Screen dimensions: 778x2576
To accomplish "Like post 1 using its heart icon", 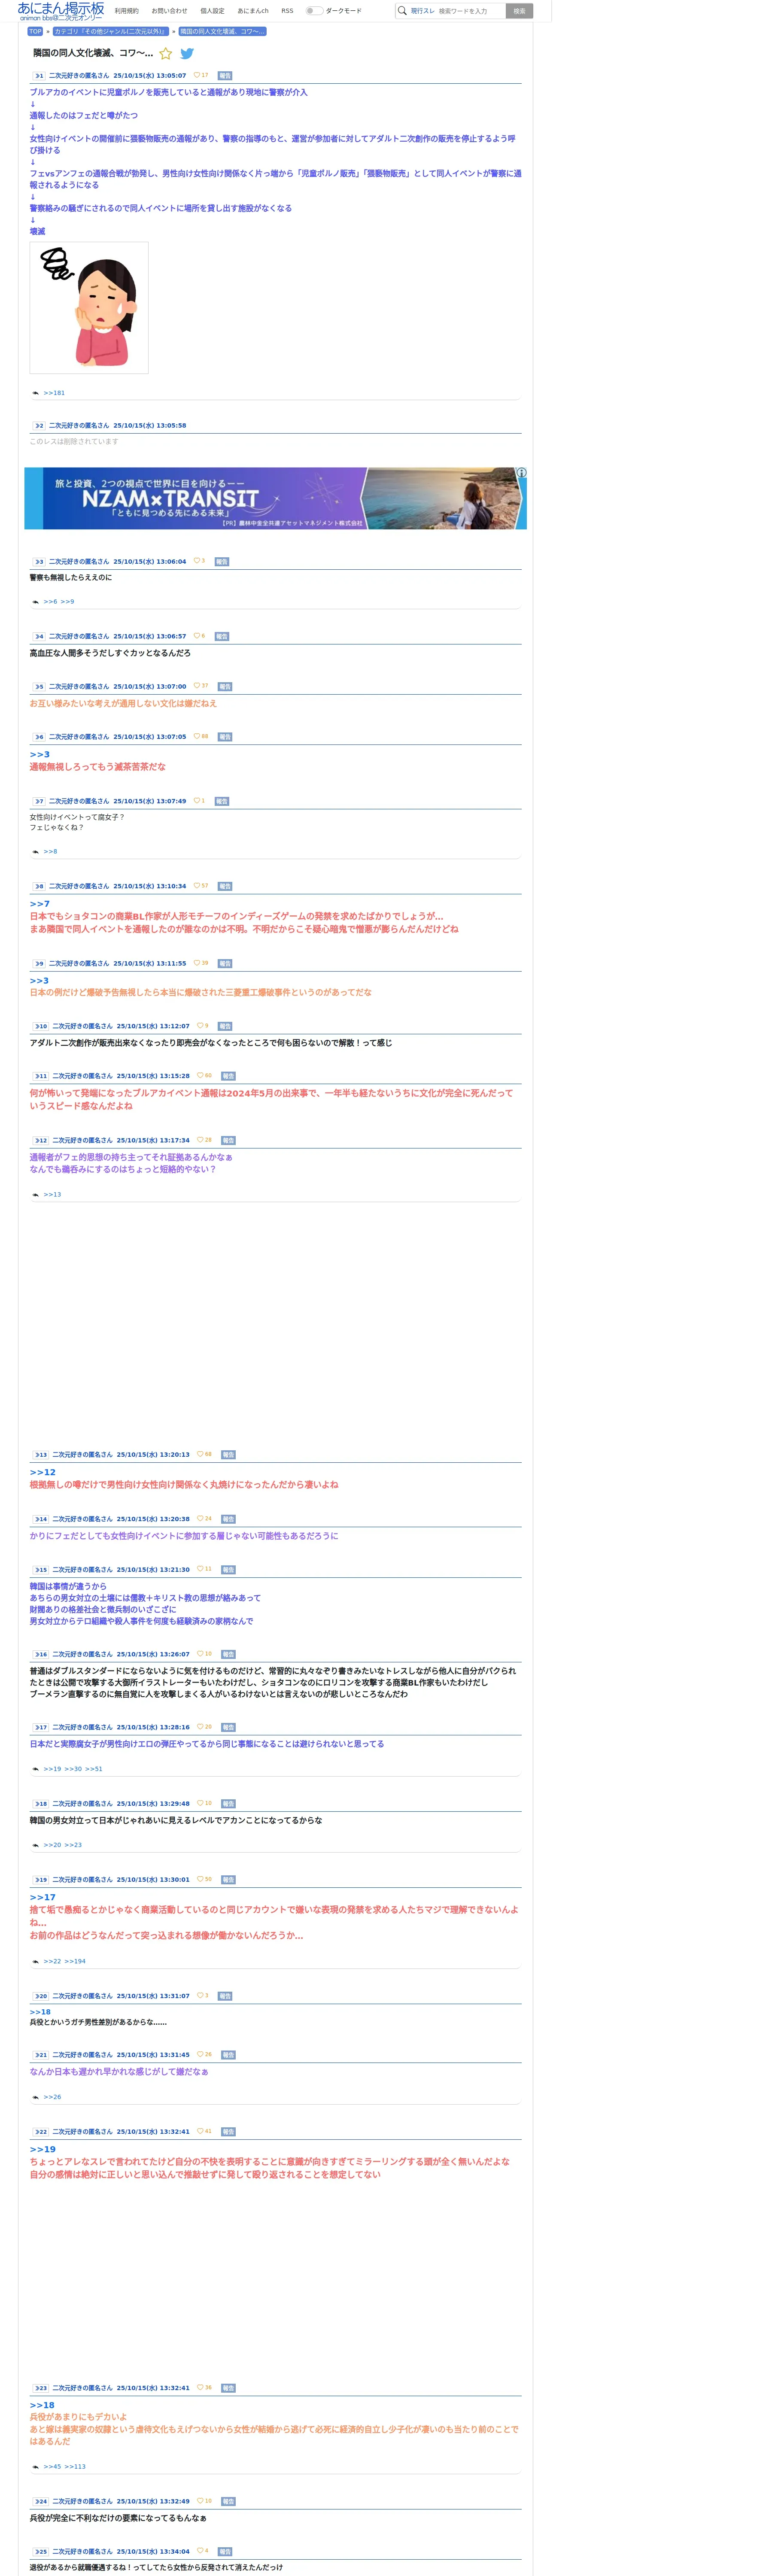I will coord(197,75).
